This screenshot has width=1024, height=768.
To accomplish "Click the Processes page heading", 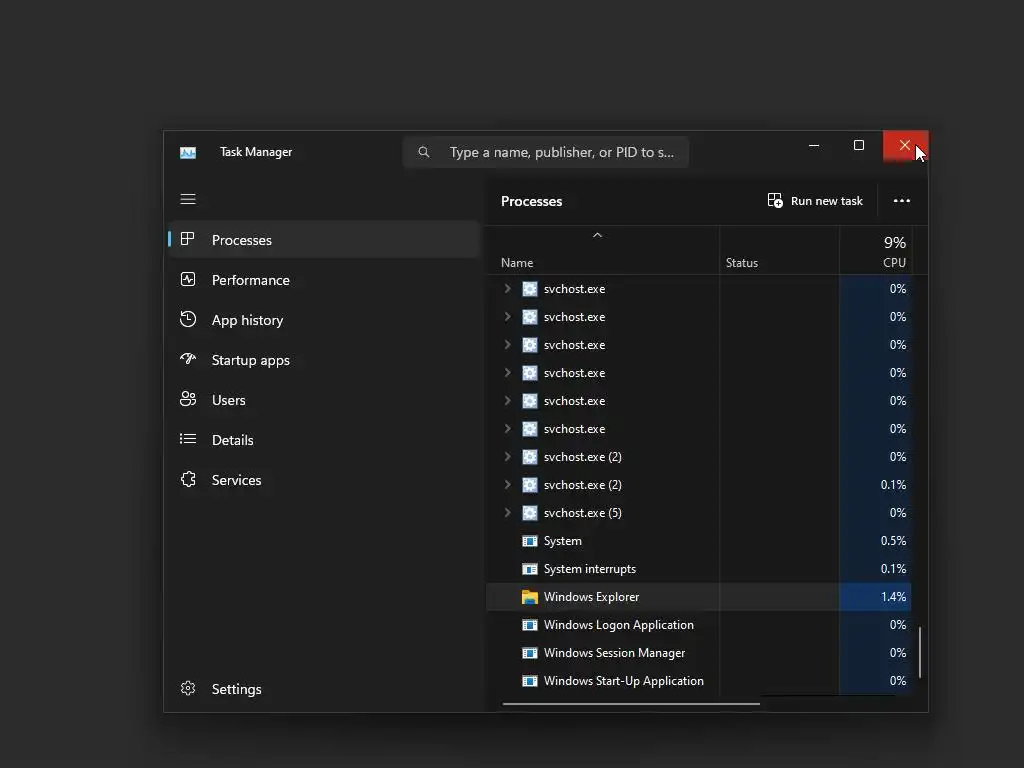I will (531, 201).
